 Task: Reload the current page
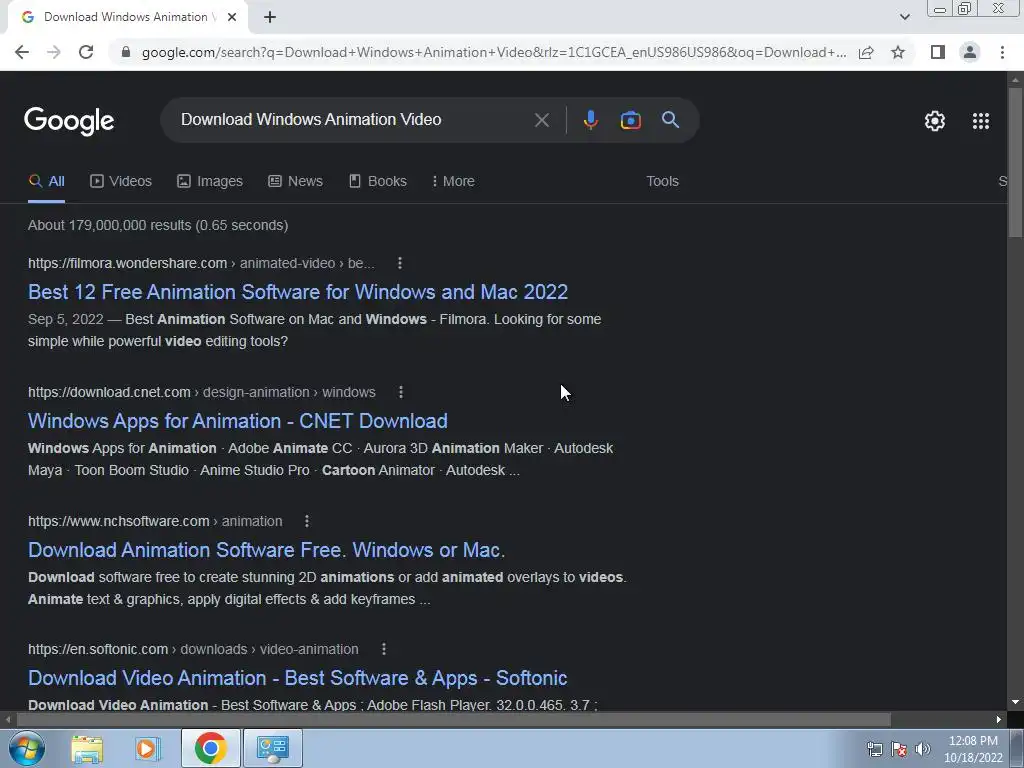click(86, 52)
